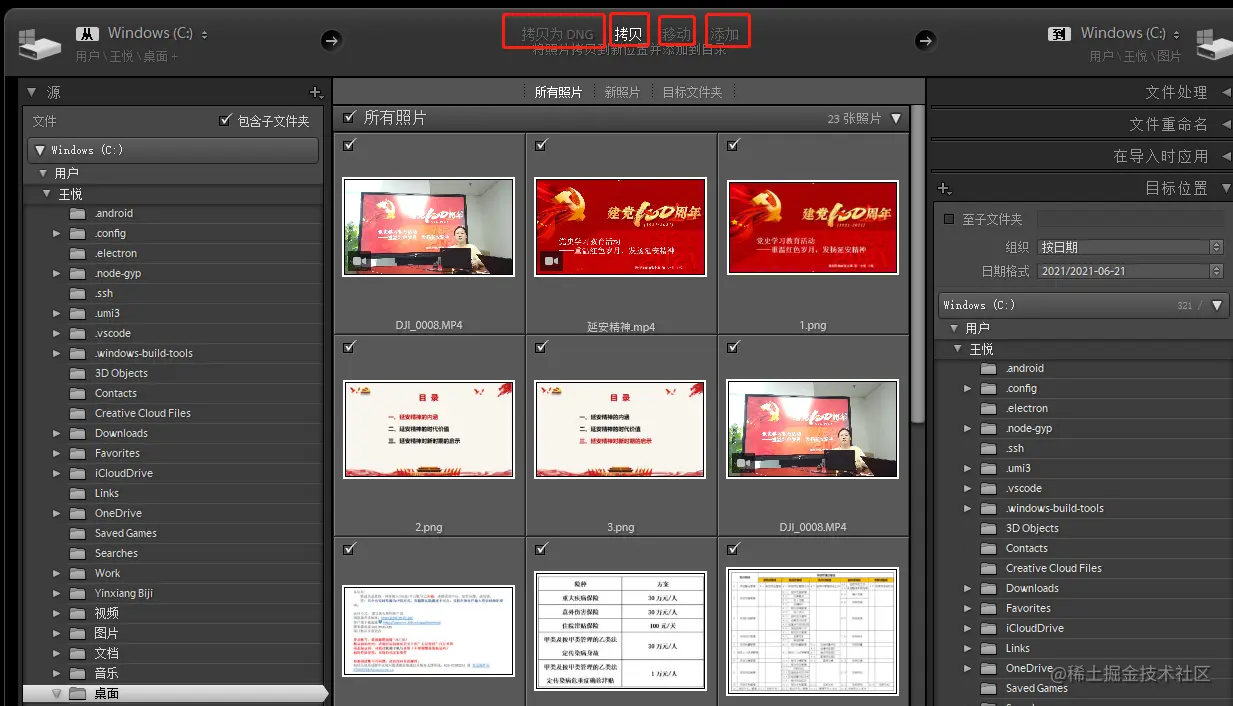
Task: Switch to the 新照片 tab
Action: click(x=622, y=92)
